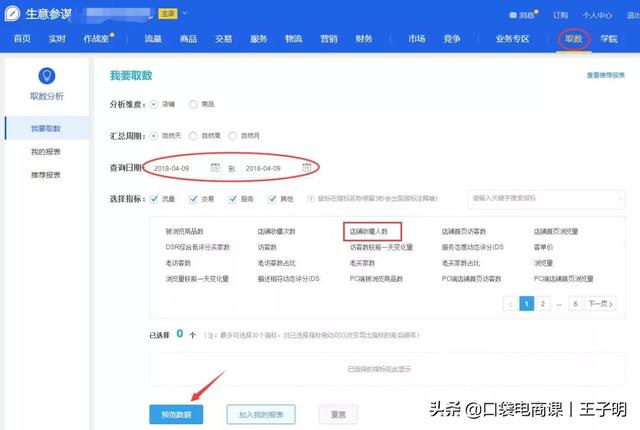Choose the 店铺收藏人数 indicator
Viewport: 640px width, 430px height.
click(x=369, y=231)
